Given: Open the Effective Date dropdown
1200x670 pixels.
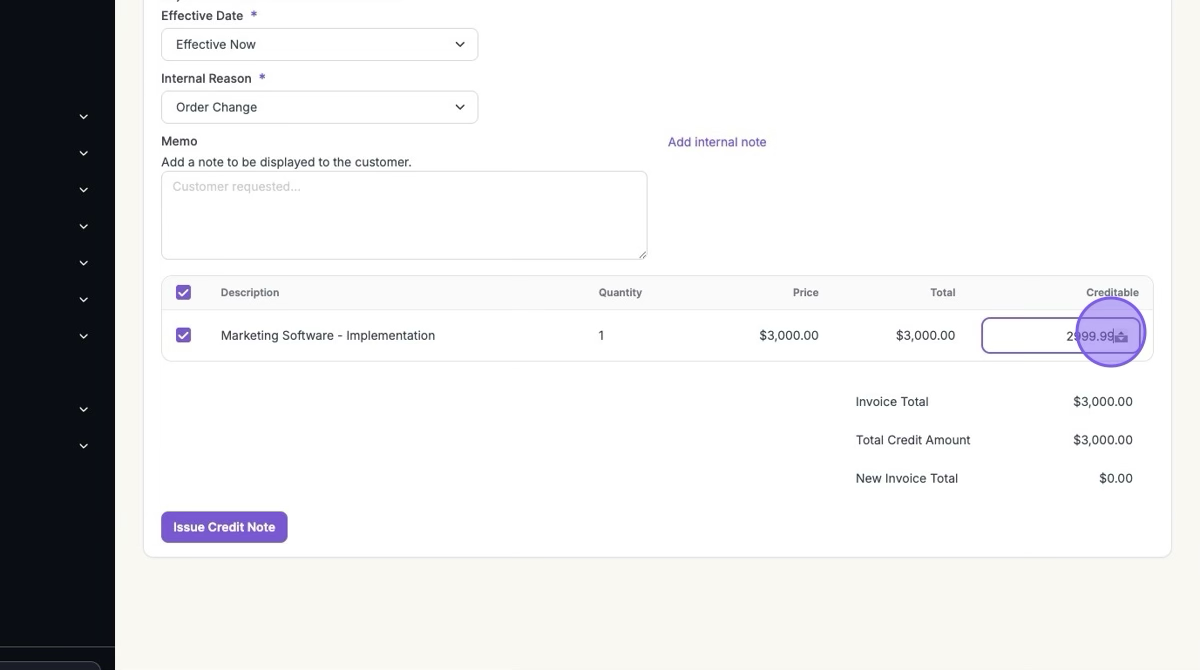Looking at the screenshot, I should (319, 44).
